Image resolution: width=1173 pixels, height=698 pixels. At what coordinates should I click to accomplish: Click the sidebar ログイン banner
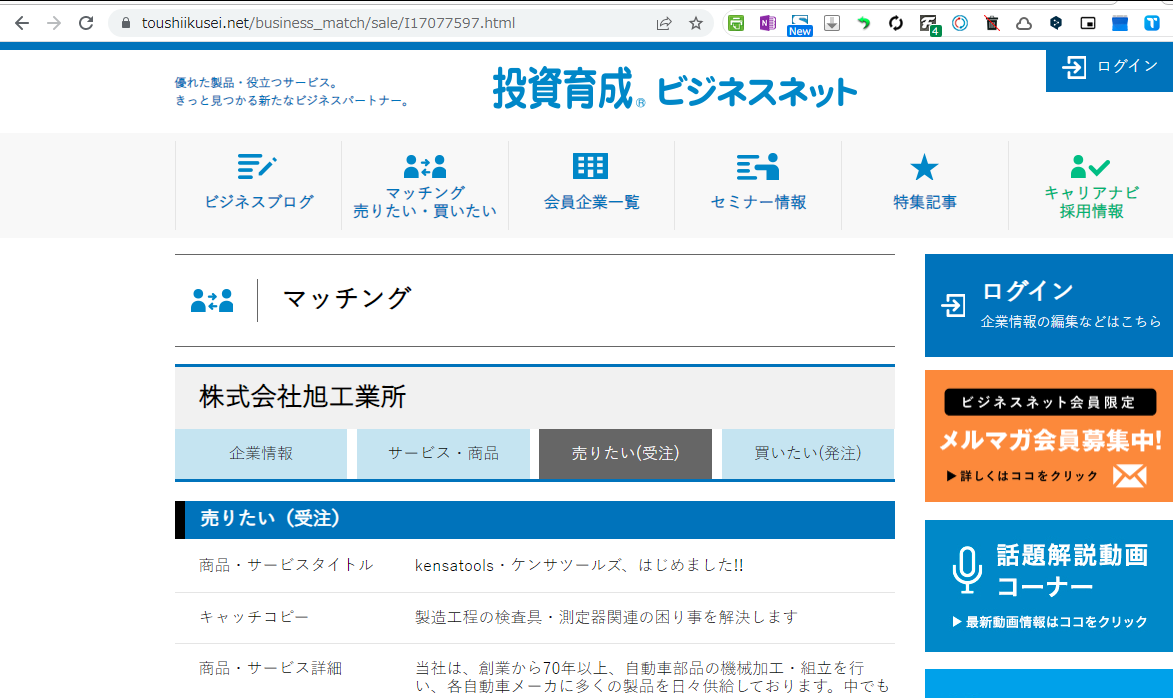point(1049,305)
